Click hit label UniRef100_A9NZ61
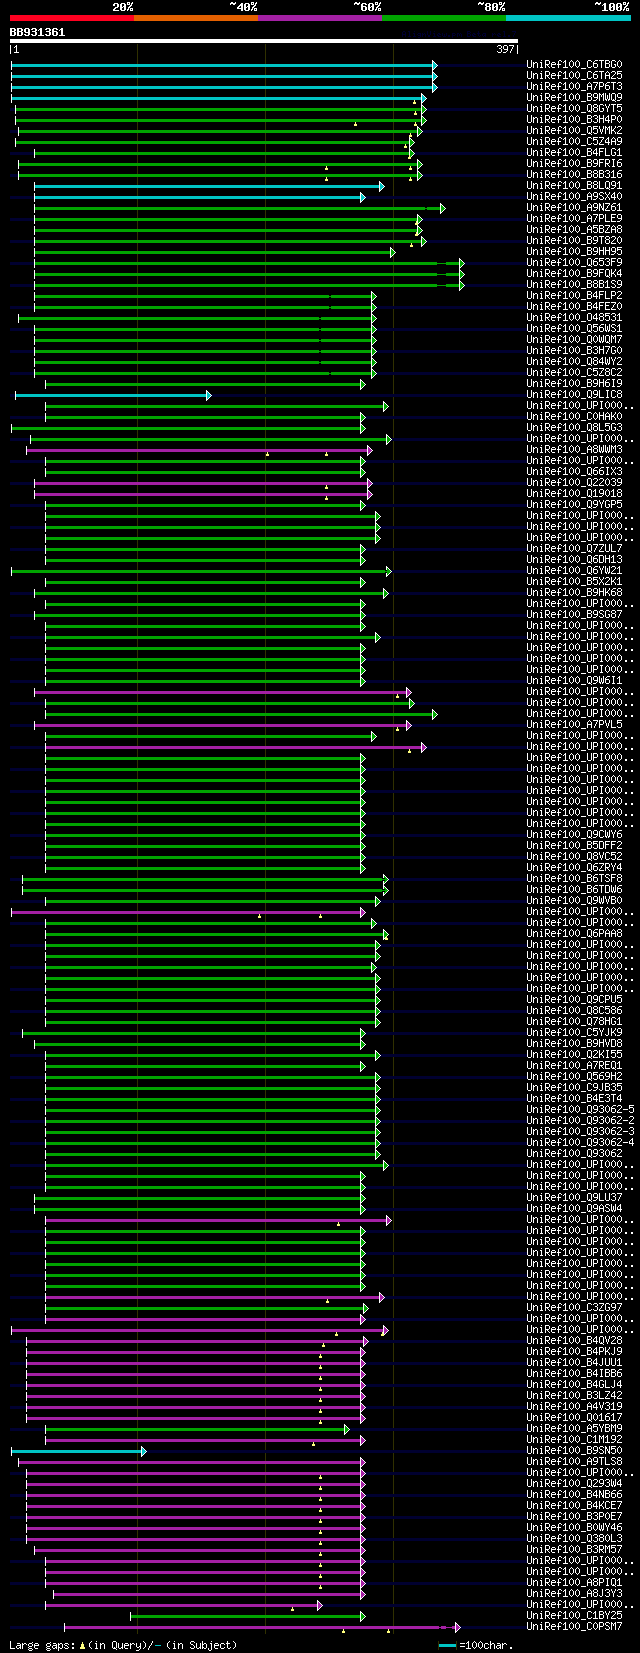 pos(574,208)
